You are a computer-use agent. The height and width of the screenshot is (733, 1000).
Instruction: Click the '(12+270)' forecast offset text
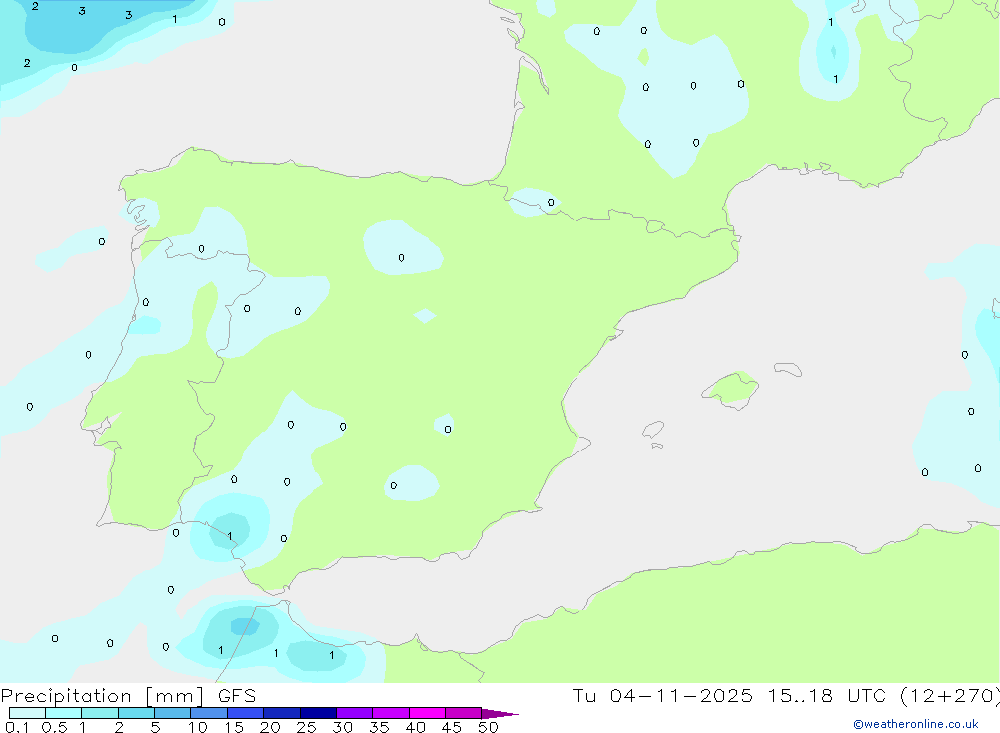pyautogui.click(x=950, y=696)
